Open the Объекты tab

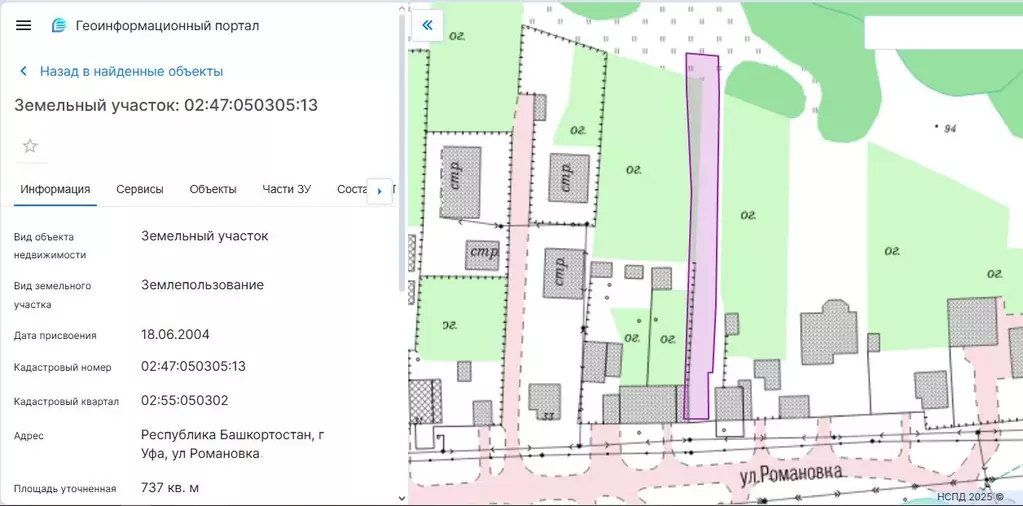pos(213,190)
